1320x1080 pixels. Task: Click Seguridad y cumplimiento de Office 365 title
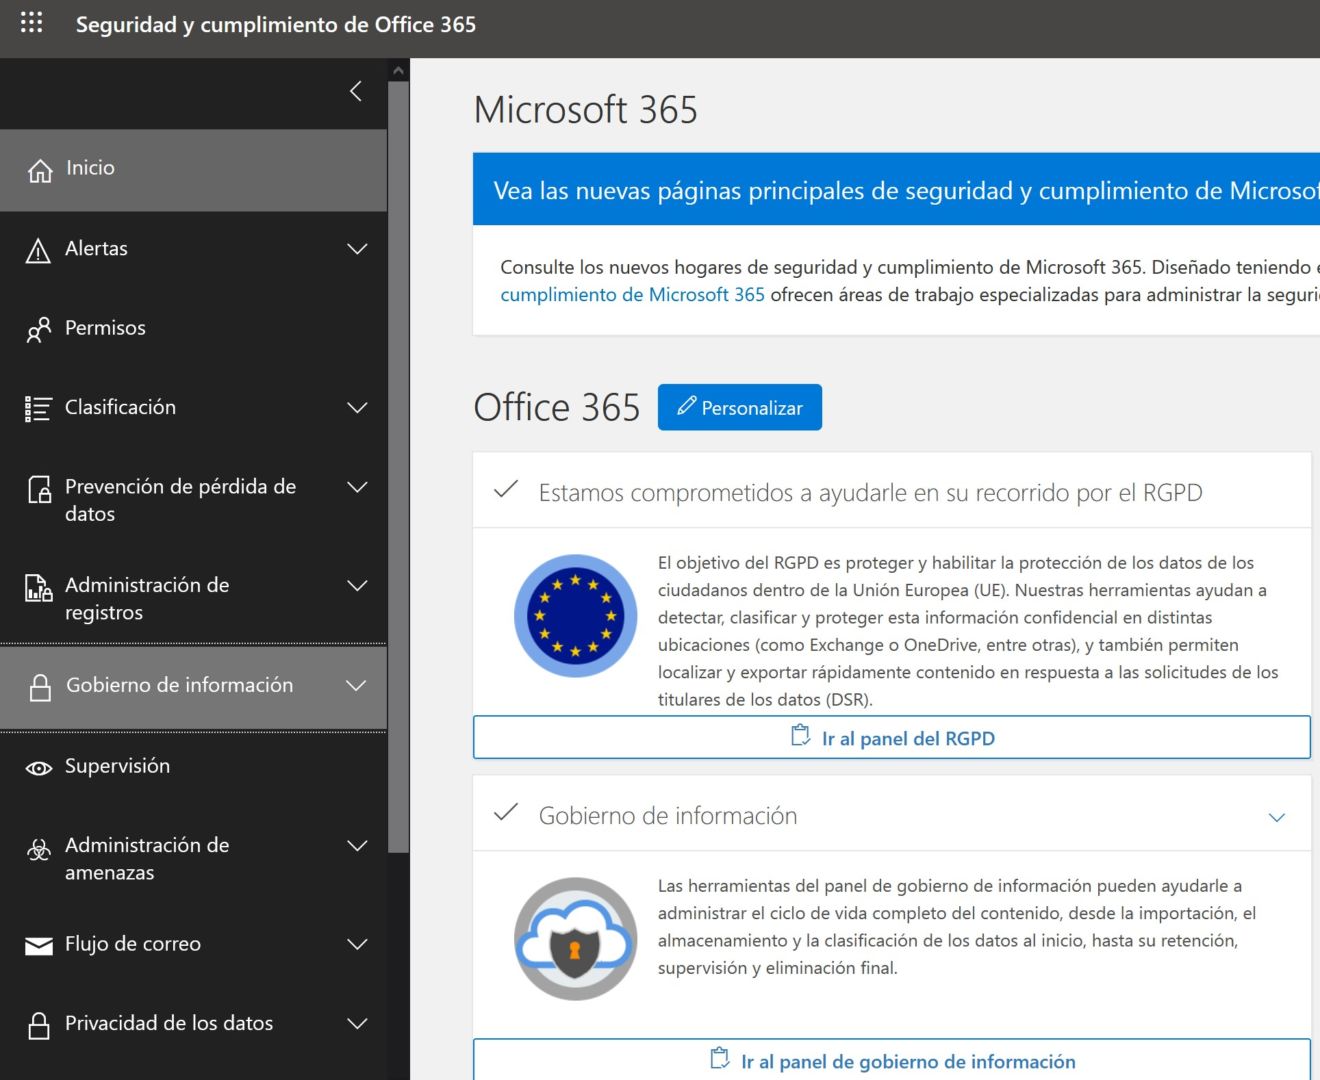click(276, 25)
